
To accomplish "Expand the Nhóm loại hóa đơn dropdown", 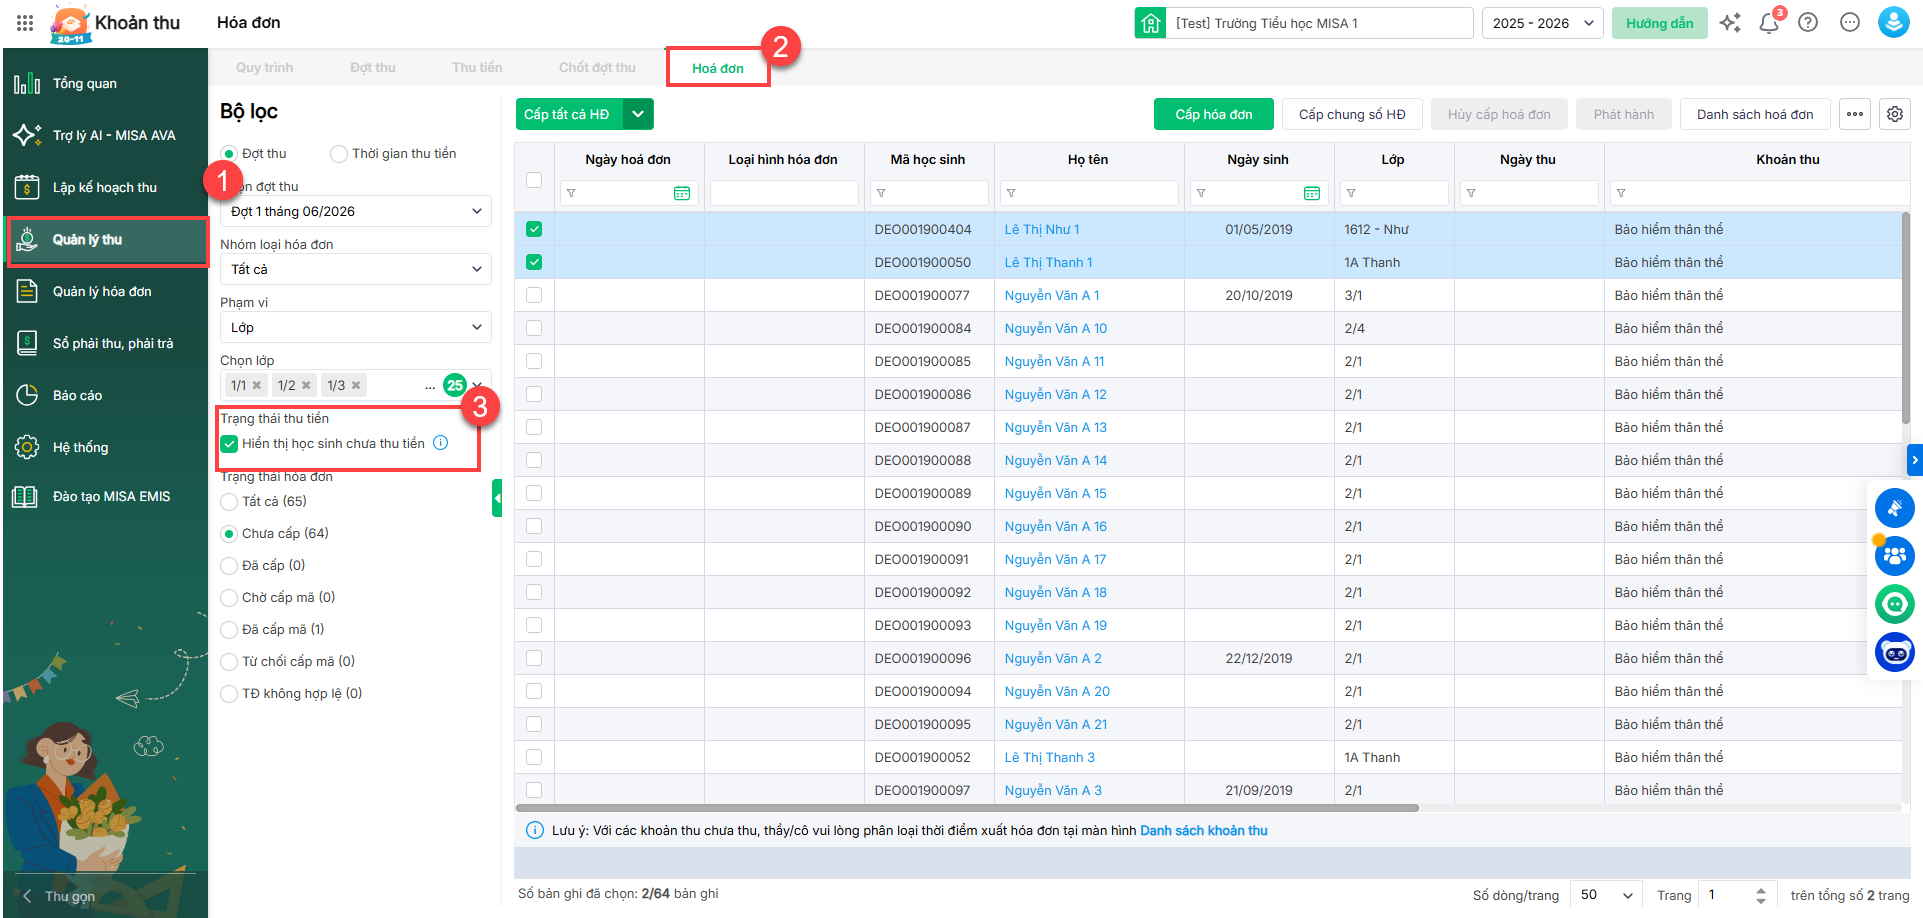I will 355,269.
